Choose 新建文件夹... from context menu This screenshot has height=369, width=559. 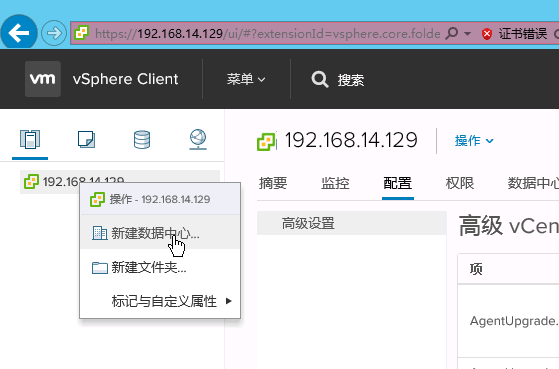click(x=160, y=267)
